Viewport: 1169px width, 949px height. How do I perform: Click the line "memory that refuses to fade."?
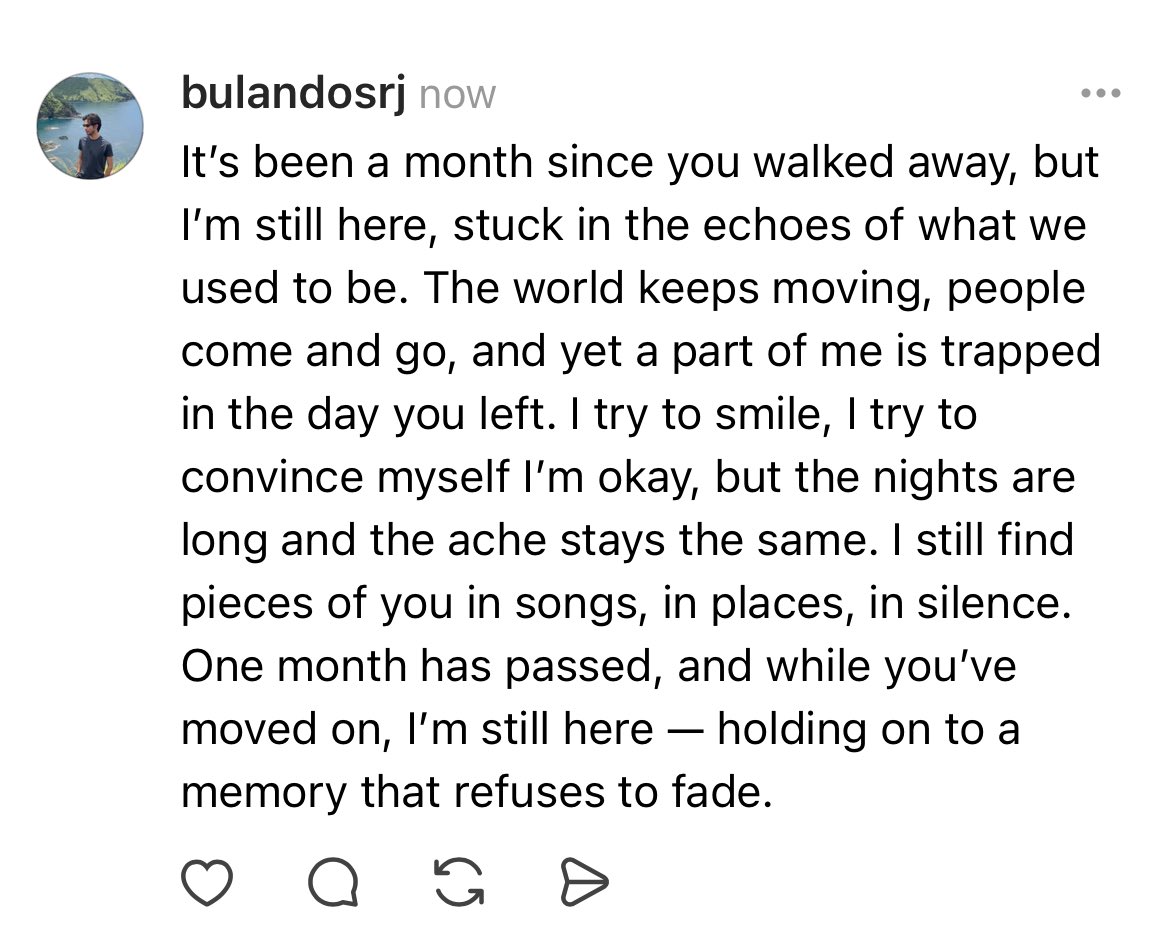point(476,792)
